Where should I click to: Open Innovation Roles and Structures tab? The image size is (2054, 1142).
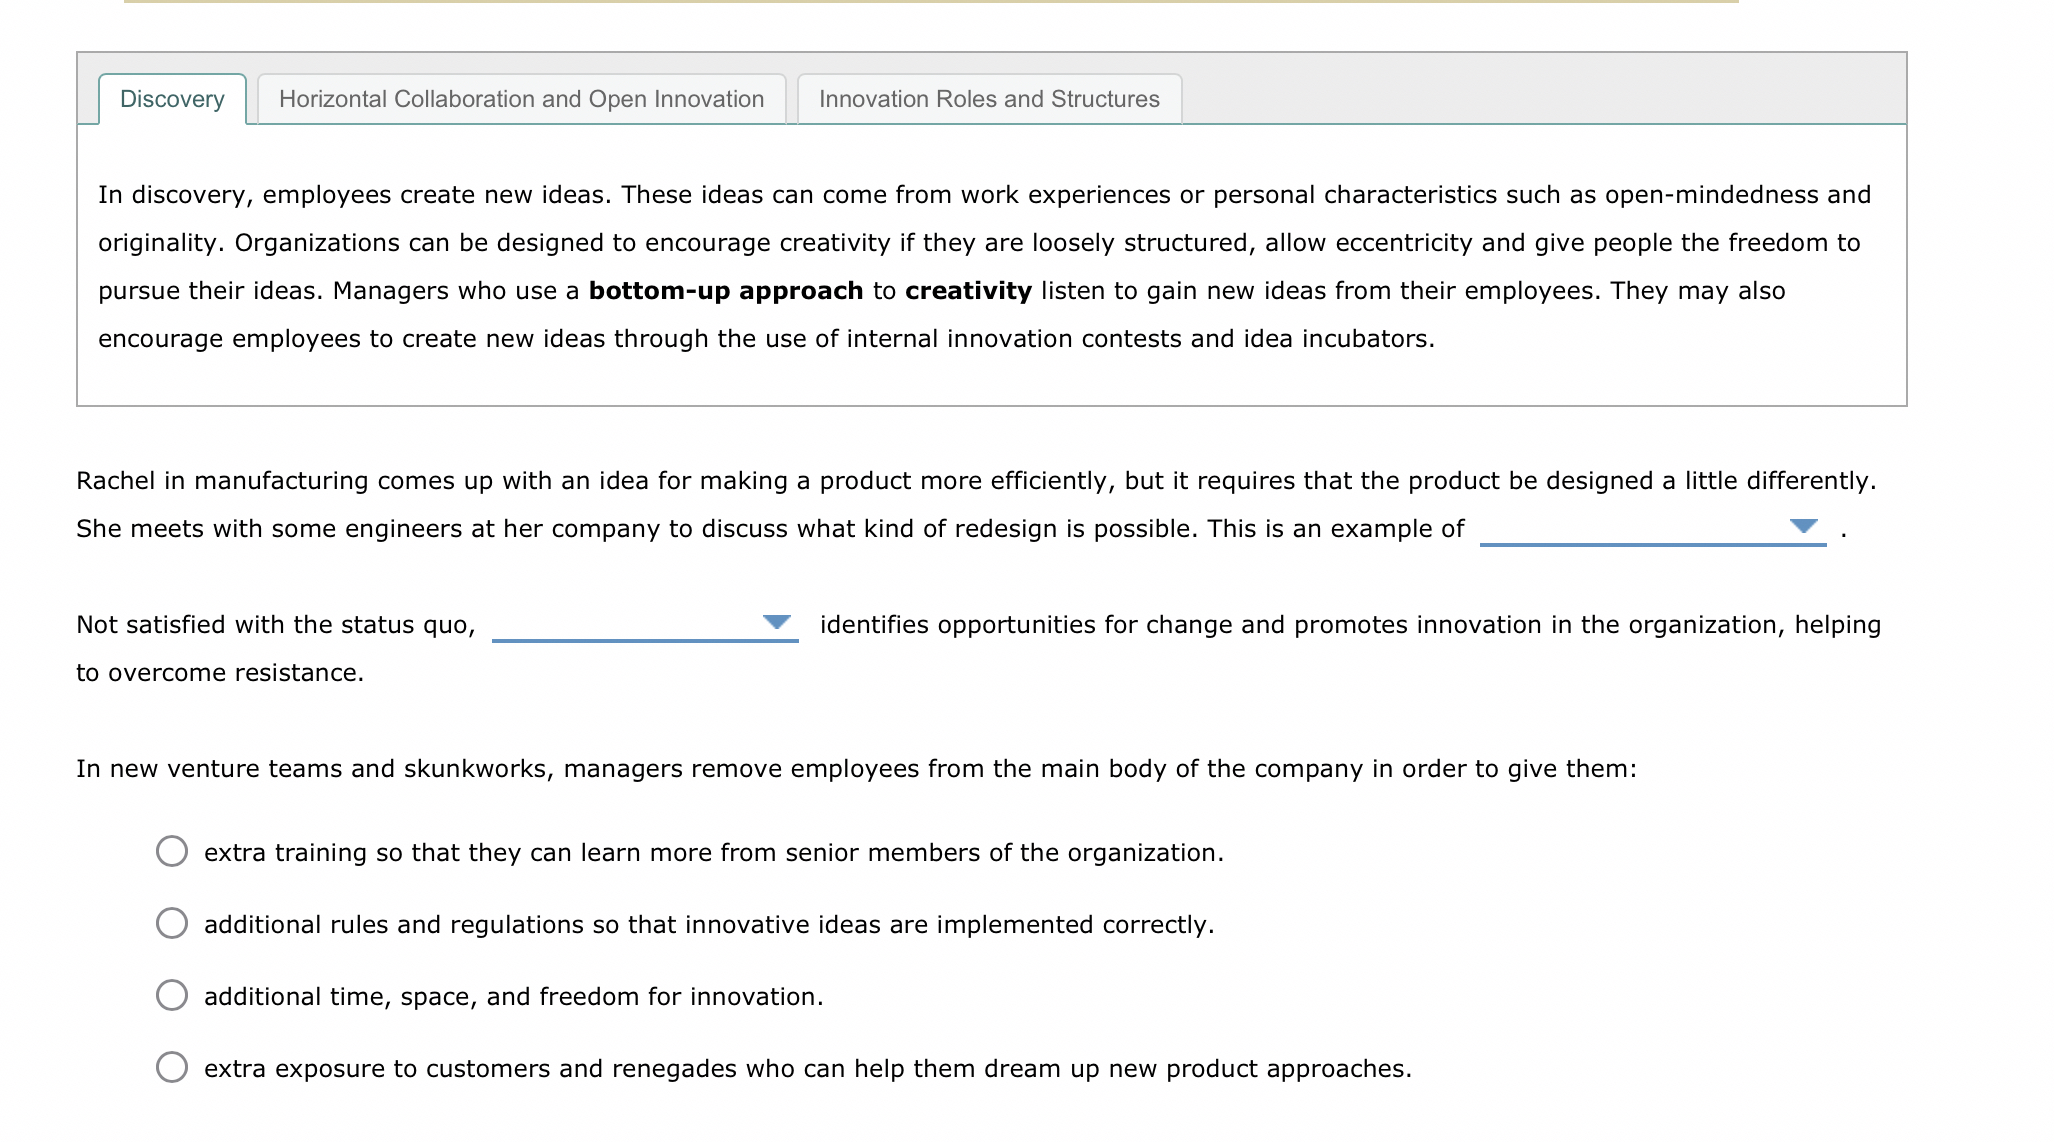988,99
